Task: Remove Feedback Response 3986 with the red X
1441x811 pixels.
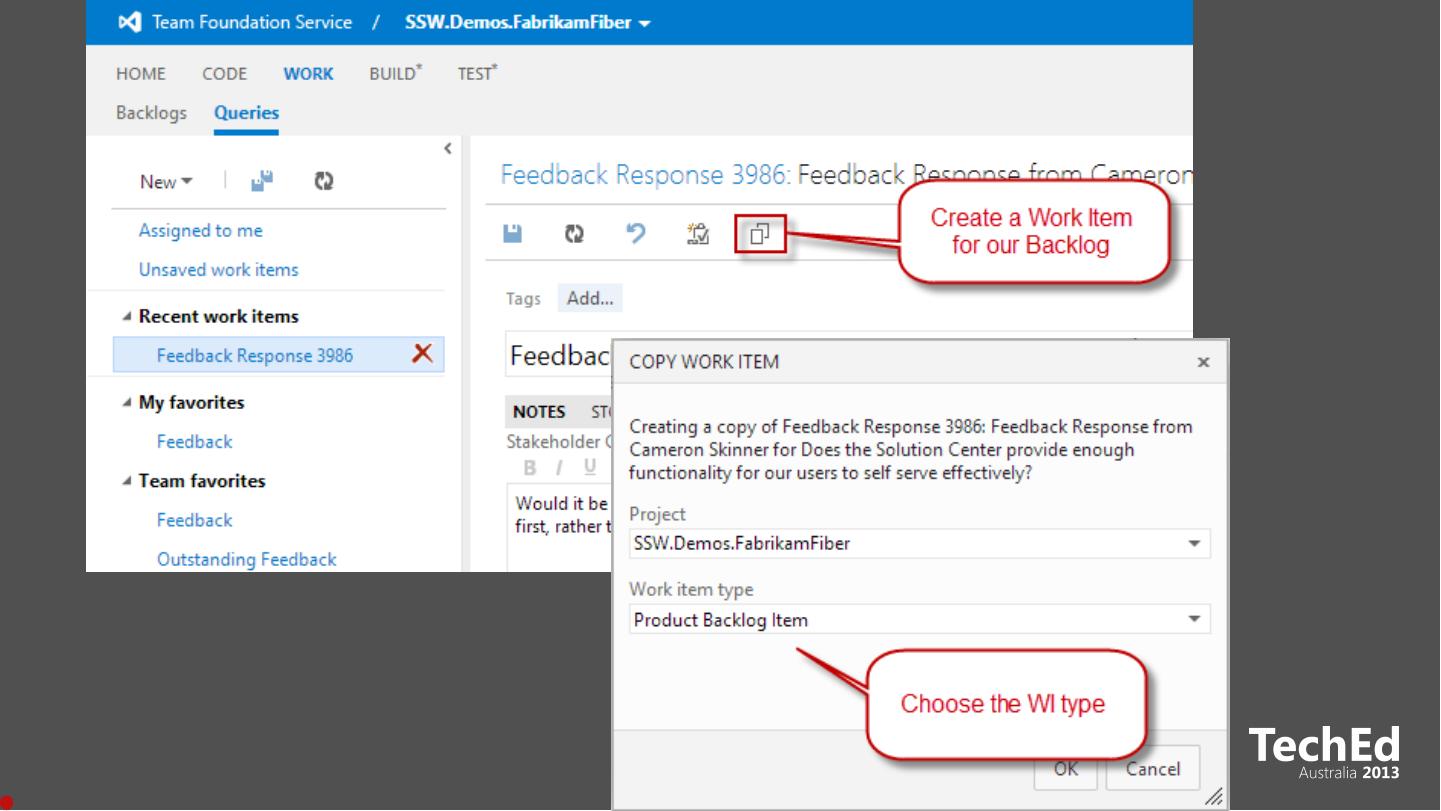Action: click(422, 354)
